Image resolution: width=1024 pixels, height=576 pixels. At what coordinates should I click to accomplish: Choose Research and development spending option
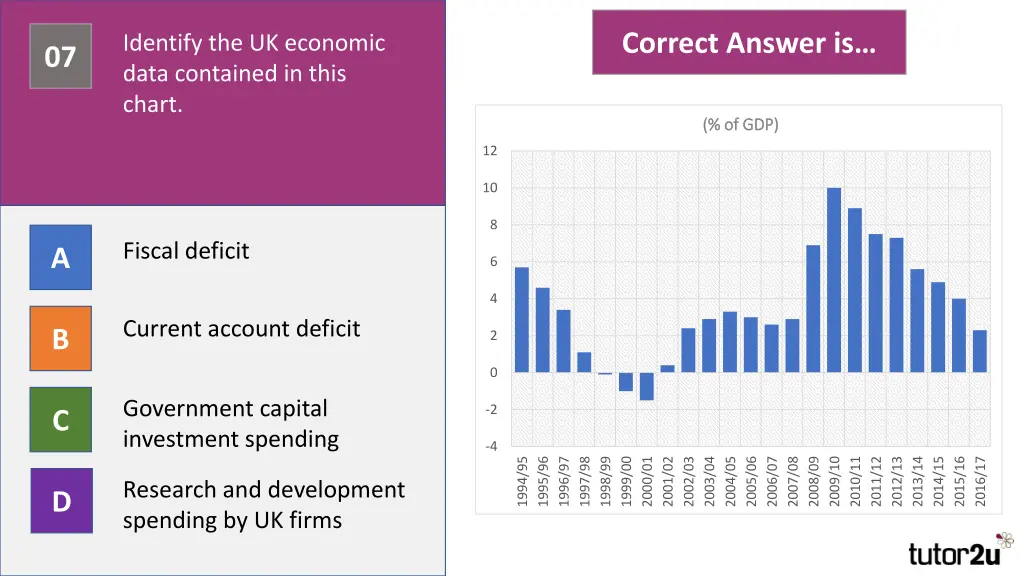[x=264, y=504]
